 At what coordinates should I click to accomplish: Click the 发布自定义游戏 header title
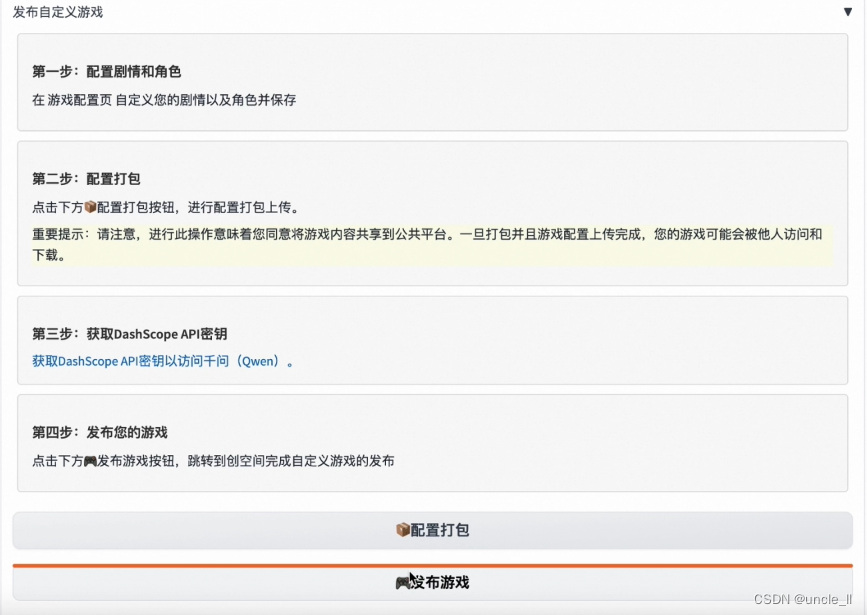56,12
